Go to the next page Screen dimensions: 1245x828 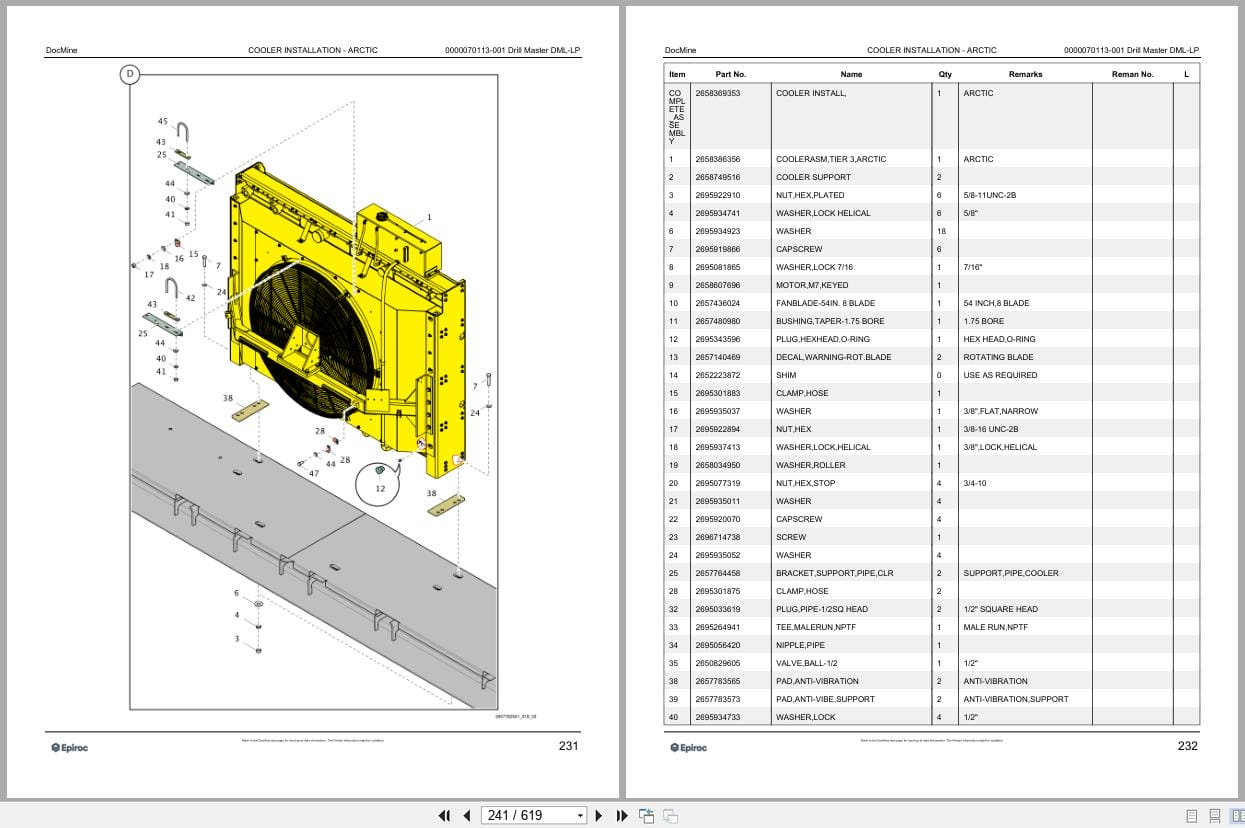pos(599,815)
